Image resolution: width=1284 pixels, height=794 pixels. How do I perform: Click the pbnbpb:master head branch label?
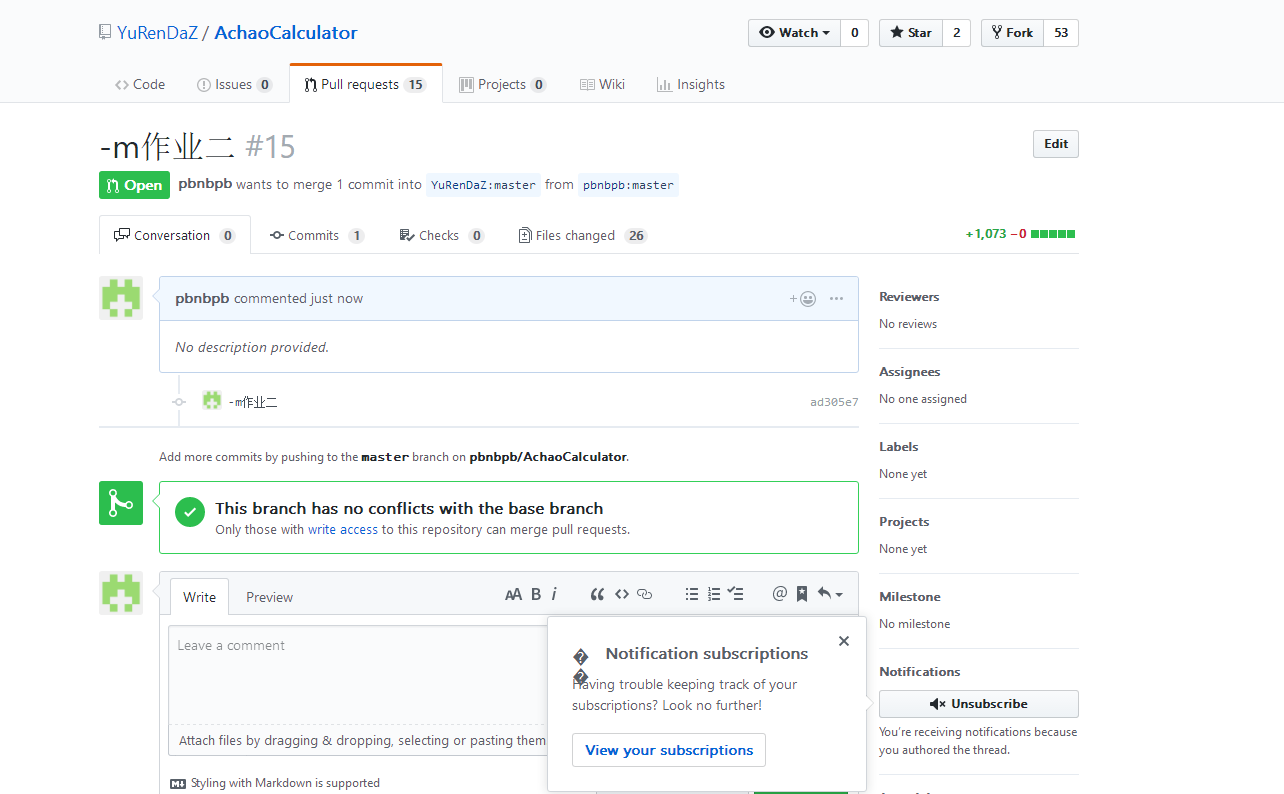(x=628, y=185)
